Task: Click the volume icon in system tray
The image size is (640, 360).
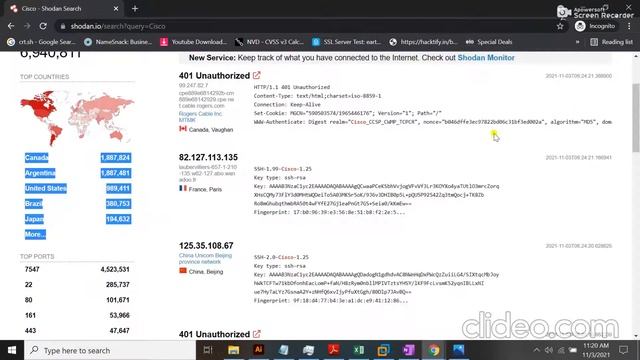Action: (549, 350)
